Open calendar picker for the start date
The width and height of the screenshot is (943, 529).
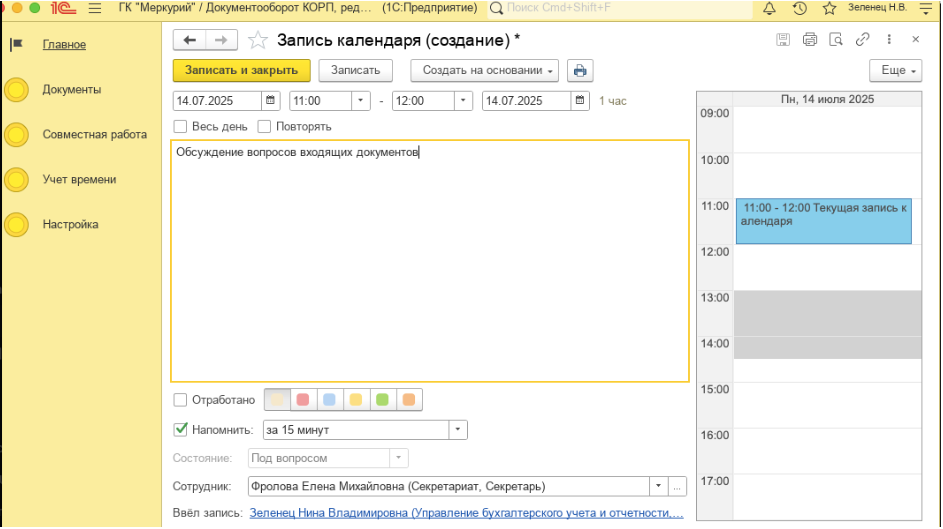pos(271,101)
